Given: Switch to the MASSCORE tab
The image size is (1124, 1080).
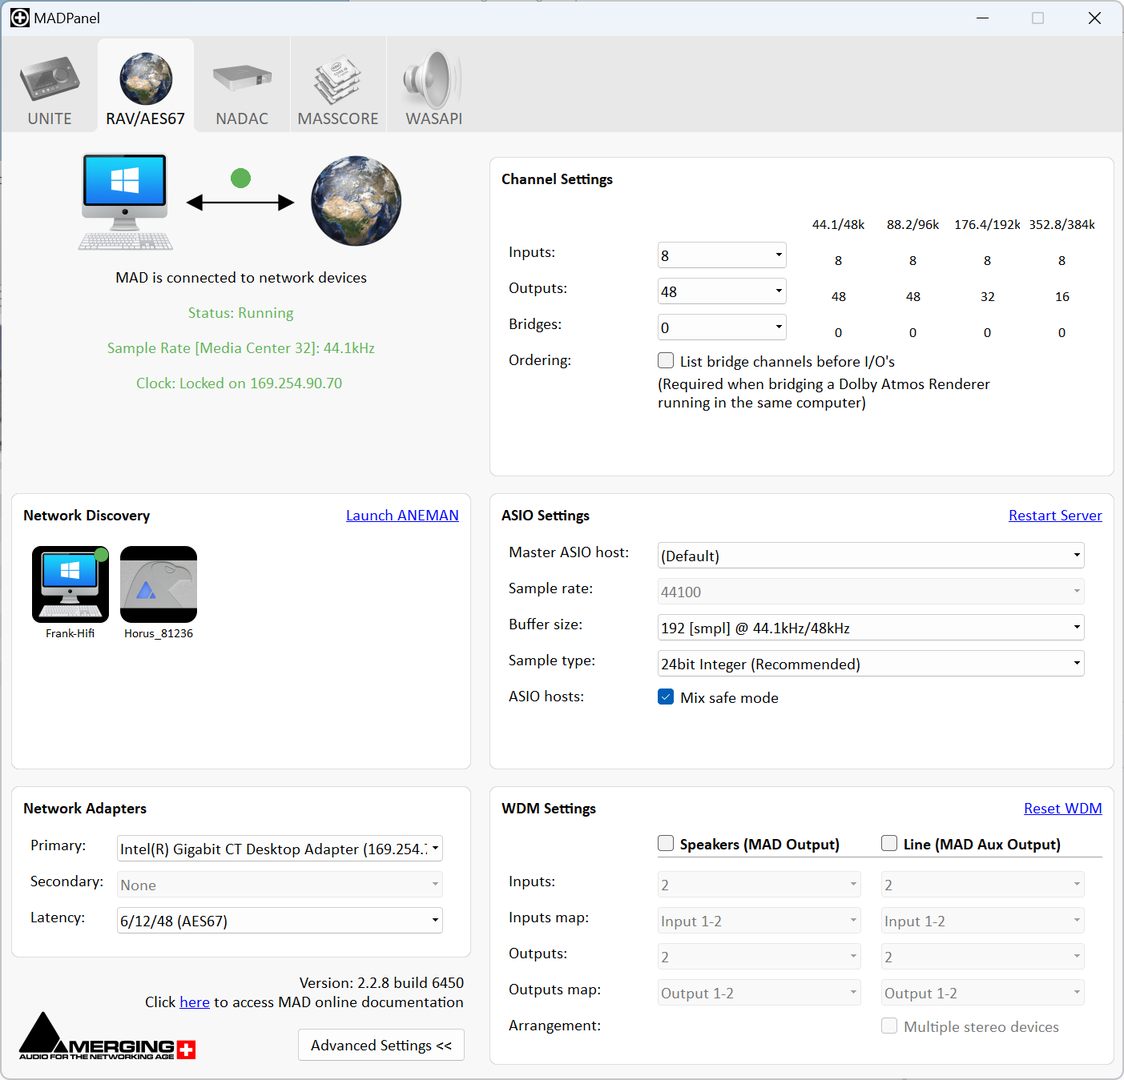Looking at the screenshot, I should (338, 87).
